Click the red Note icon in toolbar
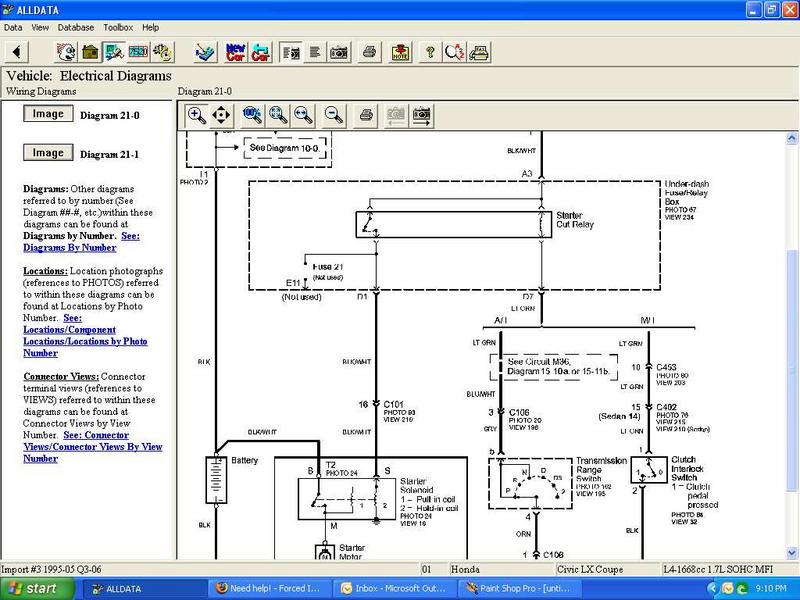The height and width of the screenshot is (600, 800). [x=400, y=51]
